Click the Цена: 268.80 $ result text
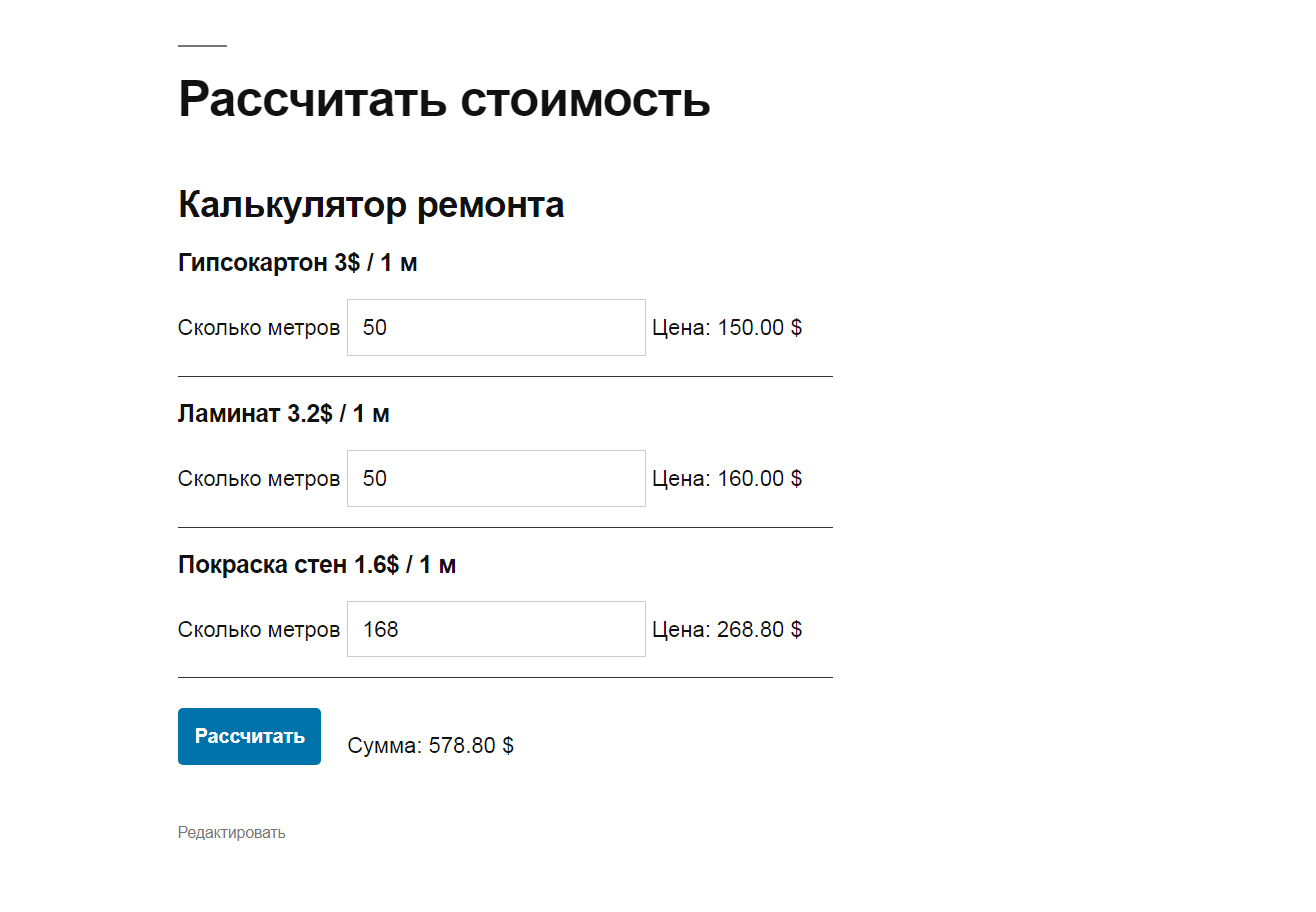The image size is (1316, 912). [x=727, y=630]
